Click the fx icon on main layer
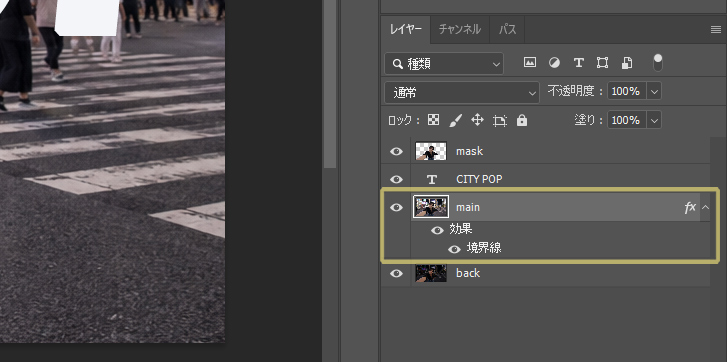Screen dimensions: 727x362 [x=690, y=207]
